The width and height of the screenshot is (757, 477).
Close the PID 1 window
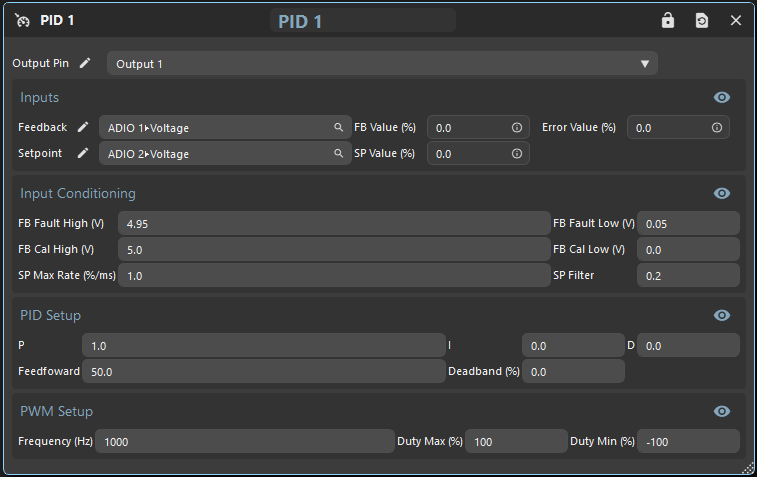pyautogui.click(x=736, y=20)
